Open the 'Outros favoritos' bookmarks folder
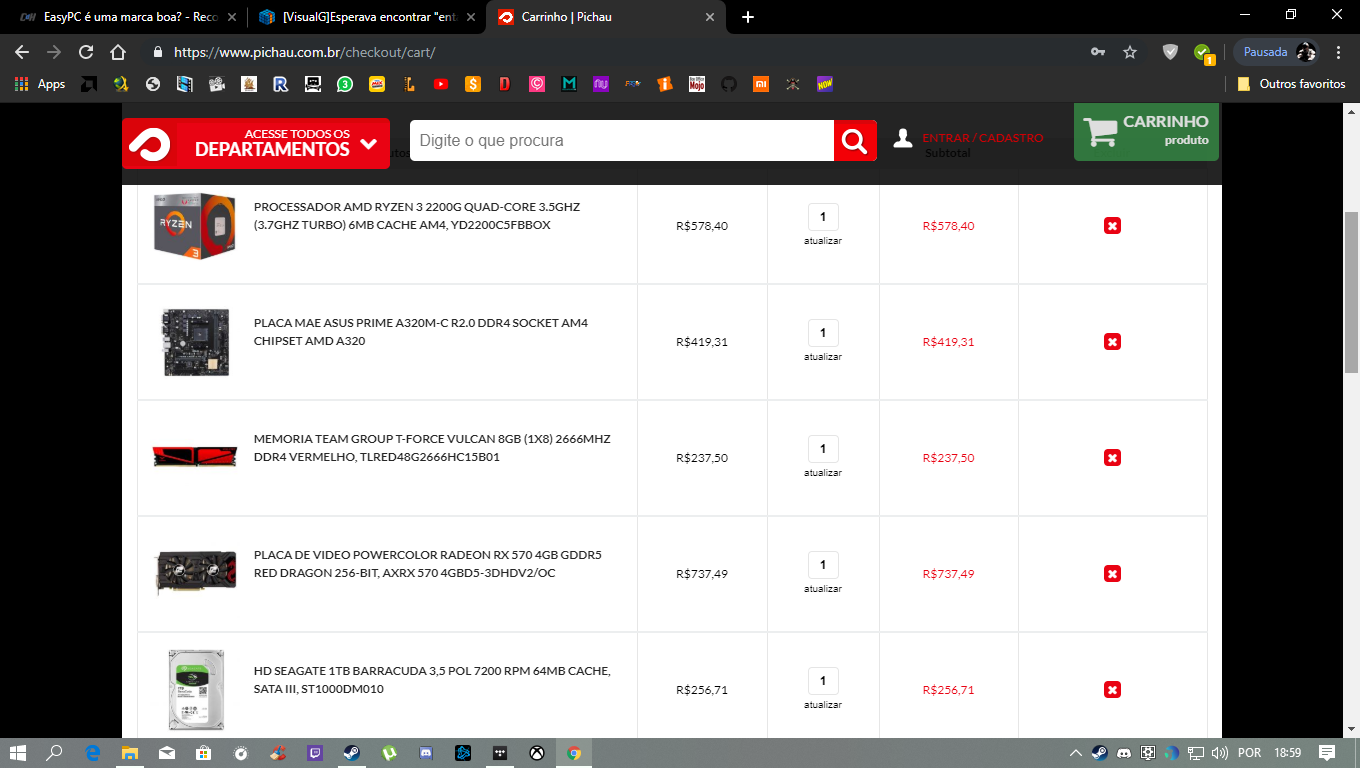Viewport: 1360px width, 768px height. 1291,84
